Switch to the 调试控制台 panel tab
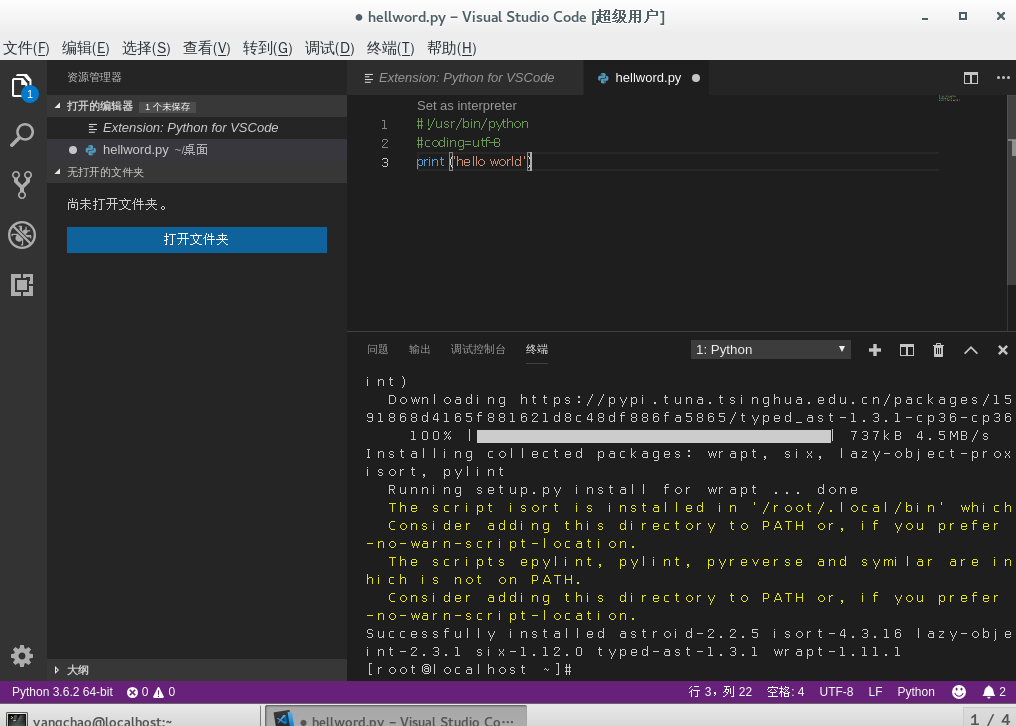This screenshot has width=1016, height=726. tap(478, 349)
